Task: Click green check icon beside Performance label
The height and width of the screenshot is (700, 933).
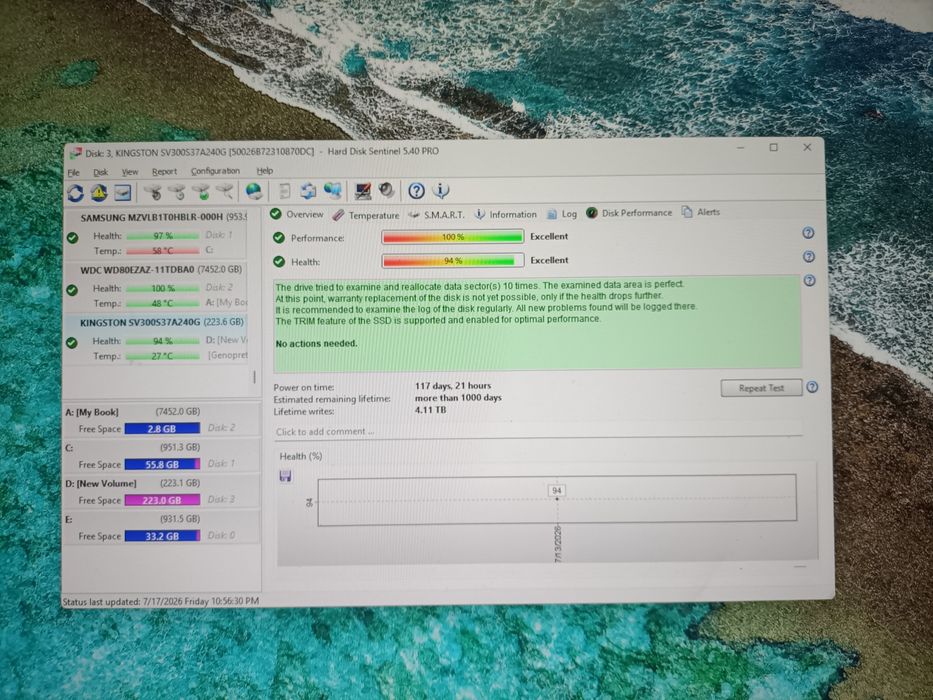Action: pyautogui.click(x=278, y=238)
